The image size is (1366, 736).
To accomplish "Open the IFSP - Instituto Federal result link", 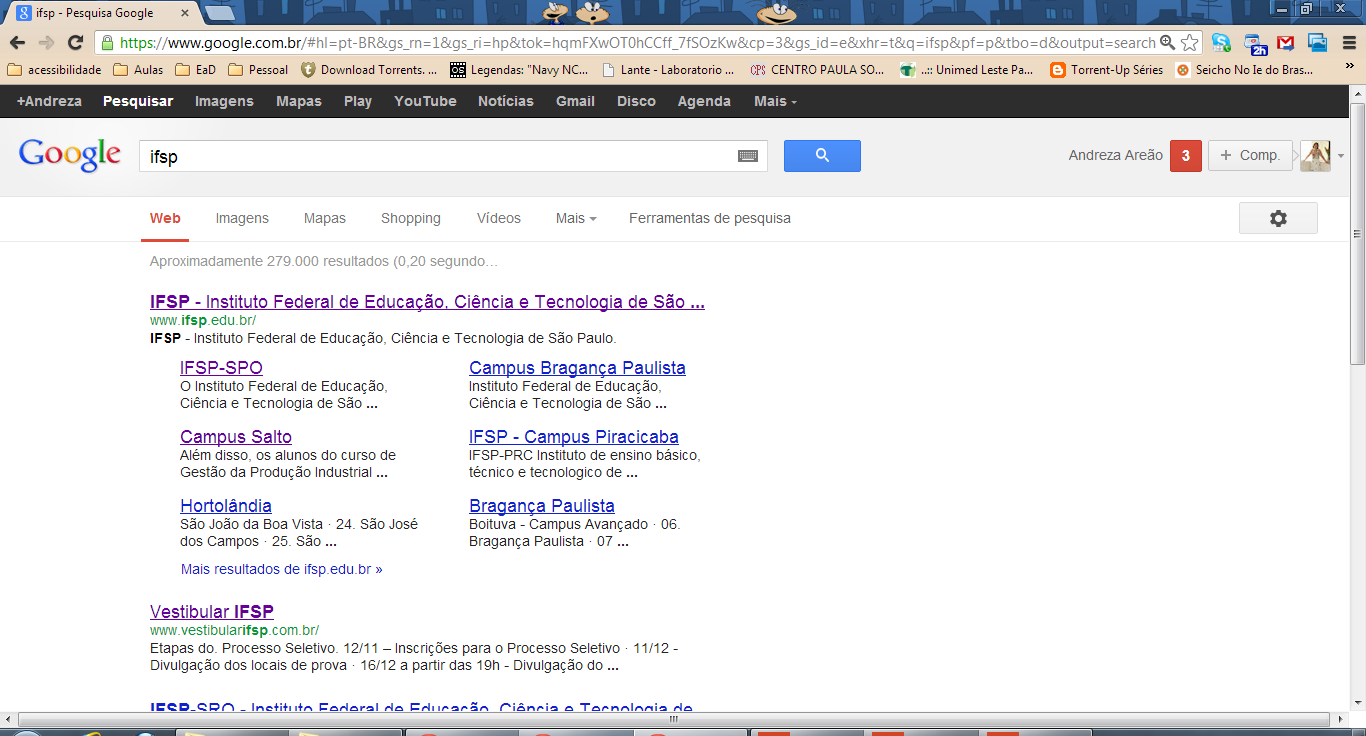I will [x=427, y=302].
